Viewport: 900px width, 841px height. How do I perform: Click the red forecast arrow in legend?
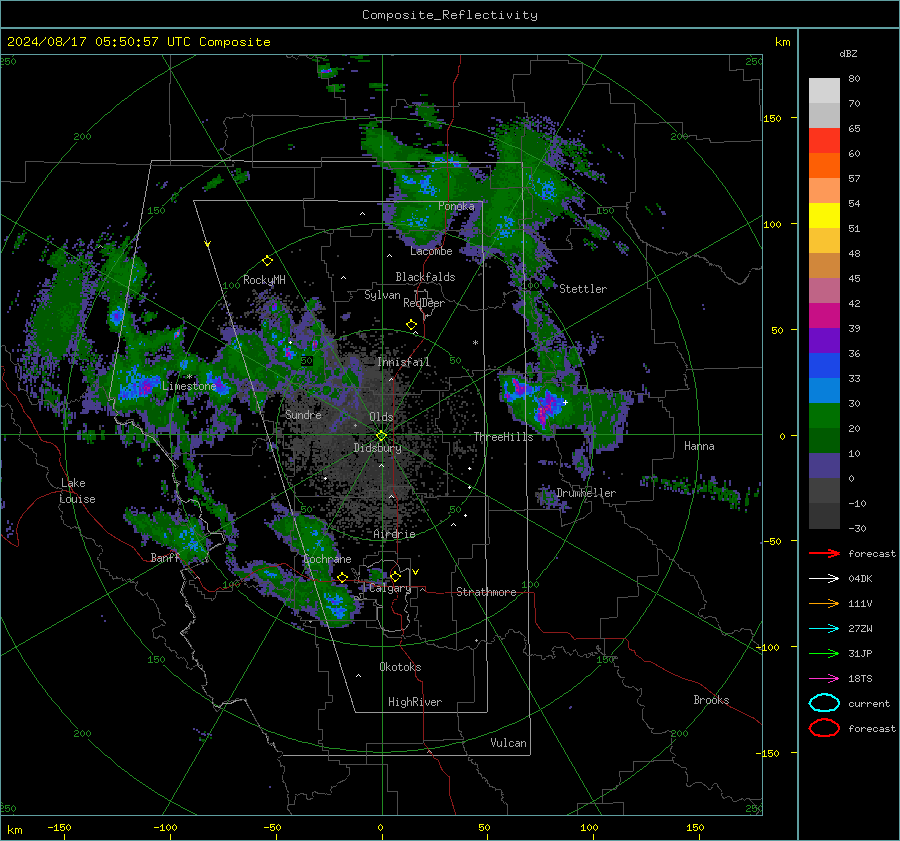click(x=824, y=553)
